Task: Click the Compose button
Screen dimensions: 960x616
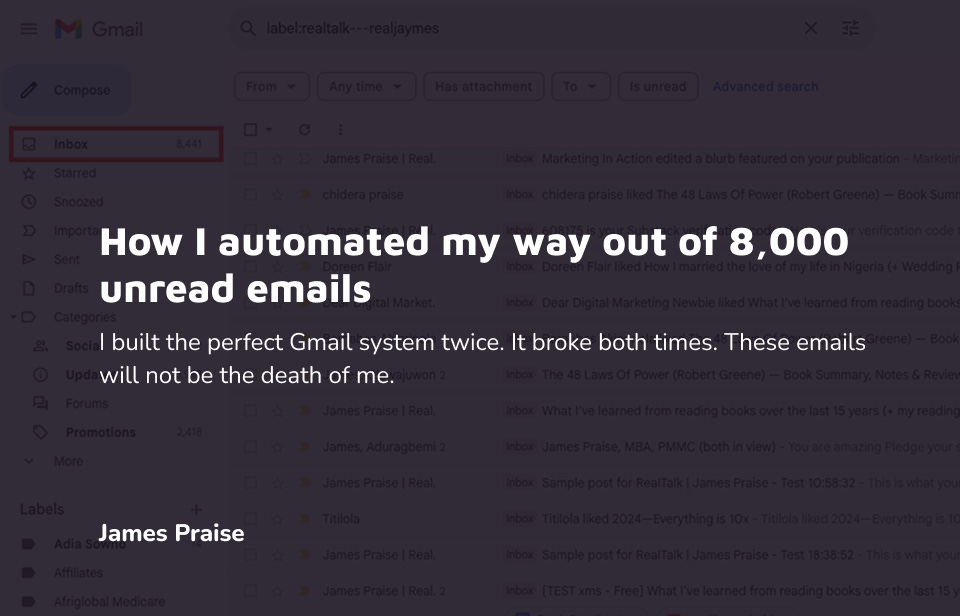Action: pos(68,90)
